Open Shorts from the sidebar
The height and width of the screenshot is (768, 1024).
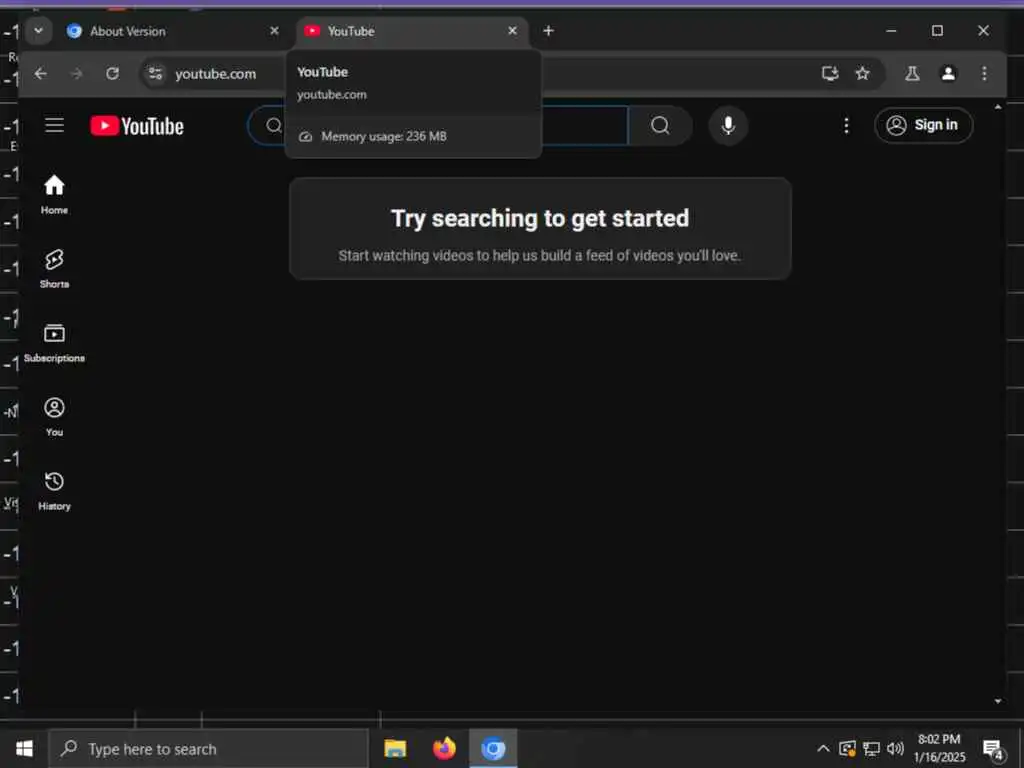tap(54, 269)
